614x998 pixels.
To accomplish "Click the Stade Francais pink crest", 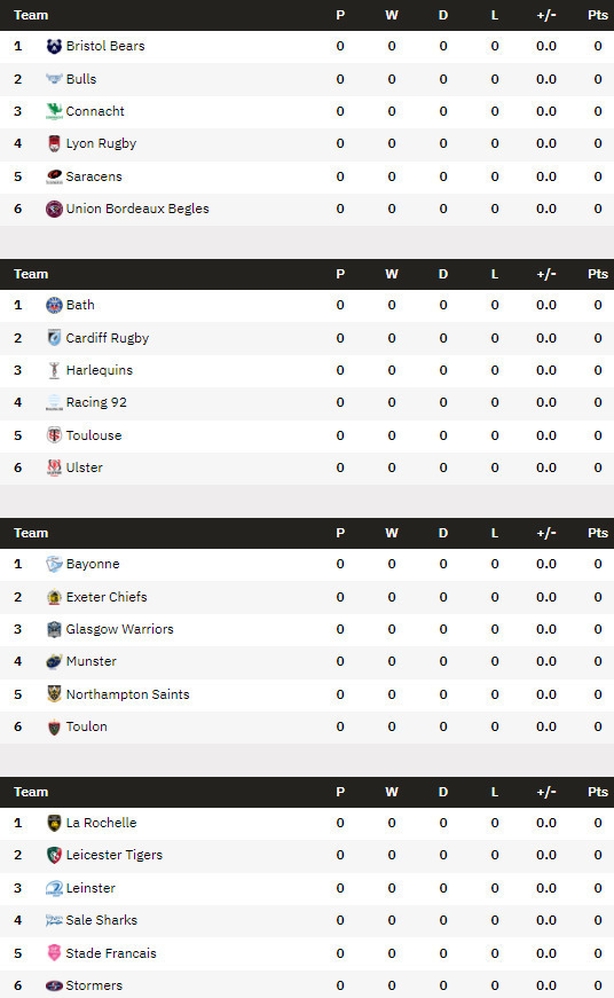I will click(x=54, y=953).
